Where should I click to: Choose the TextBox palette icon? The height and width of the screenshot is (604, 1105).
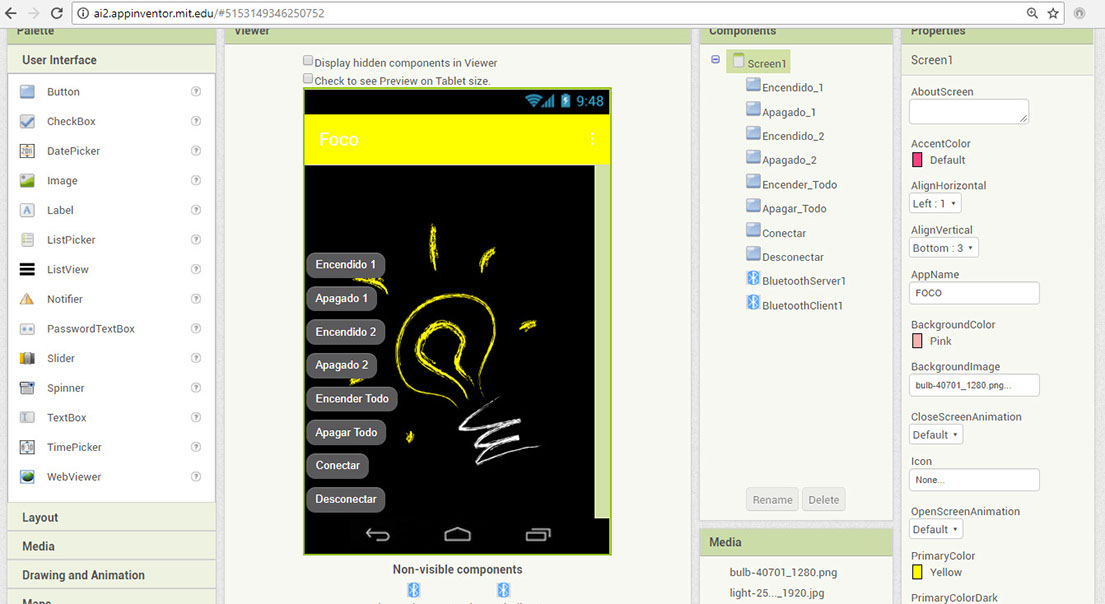pos(27,417)
